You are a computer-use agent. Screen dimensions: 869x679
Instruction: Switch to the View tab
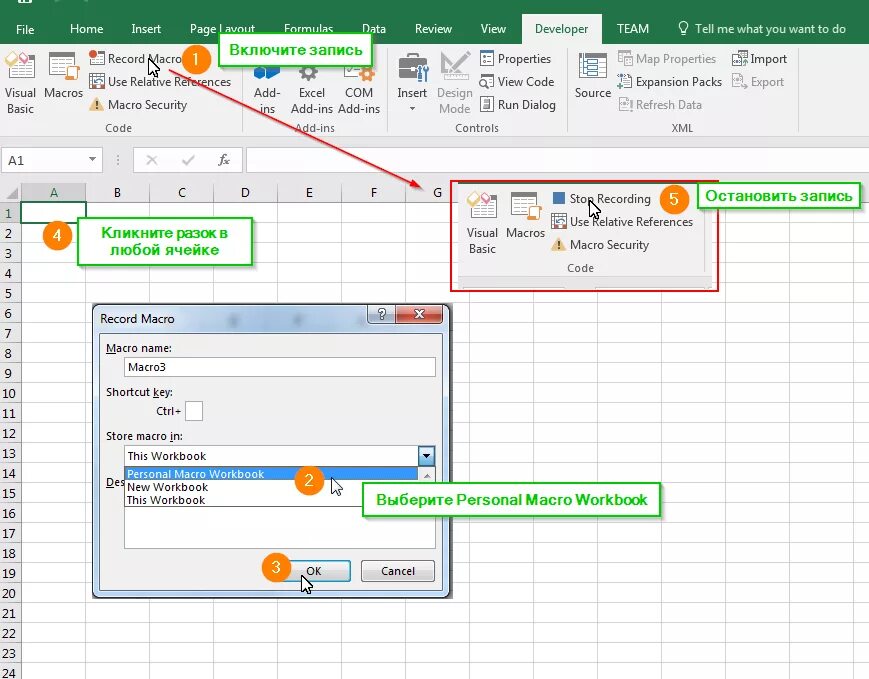coord(493,29)
